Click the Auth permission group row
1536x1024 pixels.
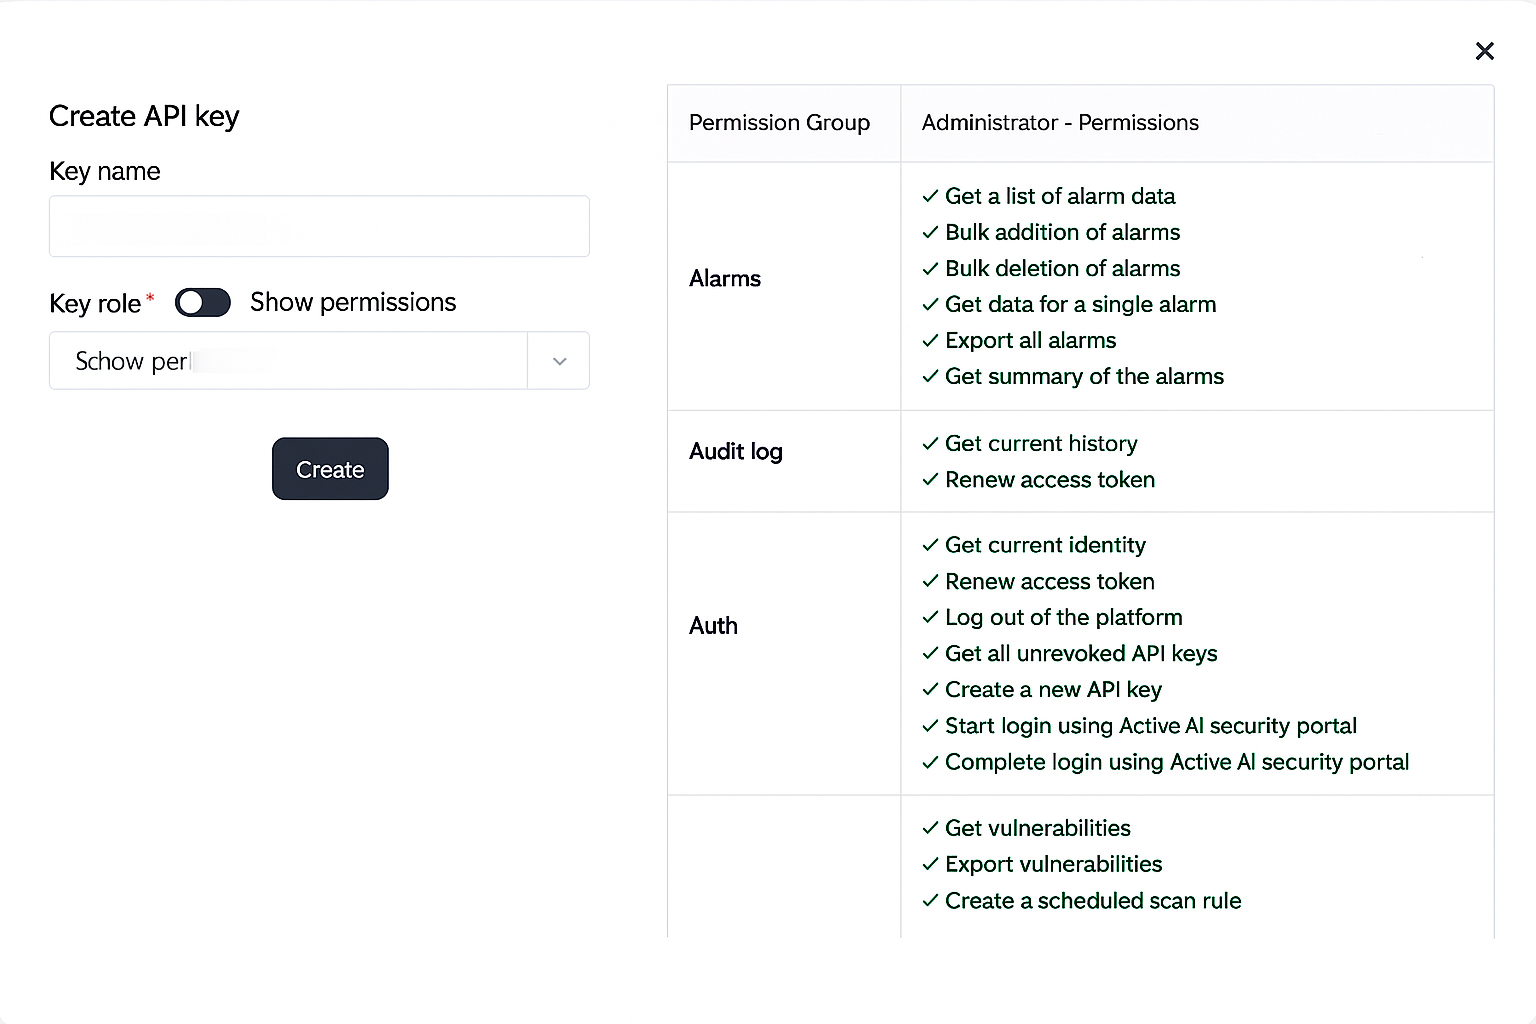713,626
